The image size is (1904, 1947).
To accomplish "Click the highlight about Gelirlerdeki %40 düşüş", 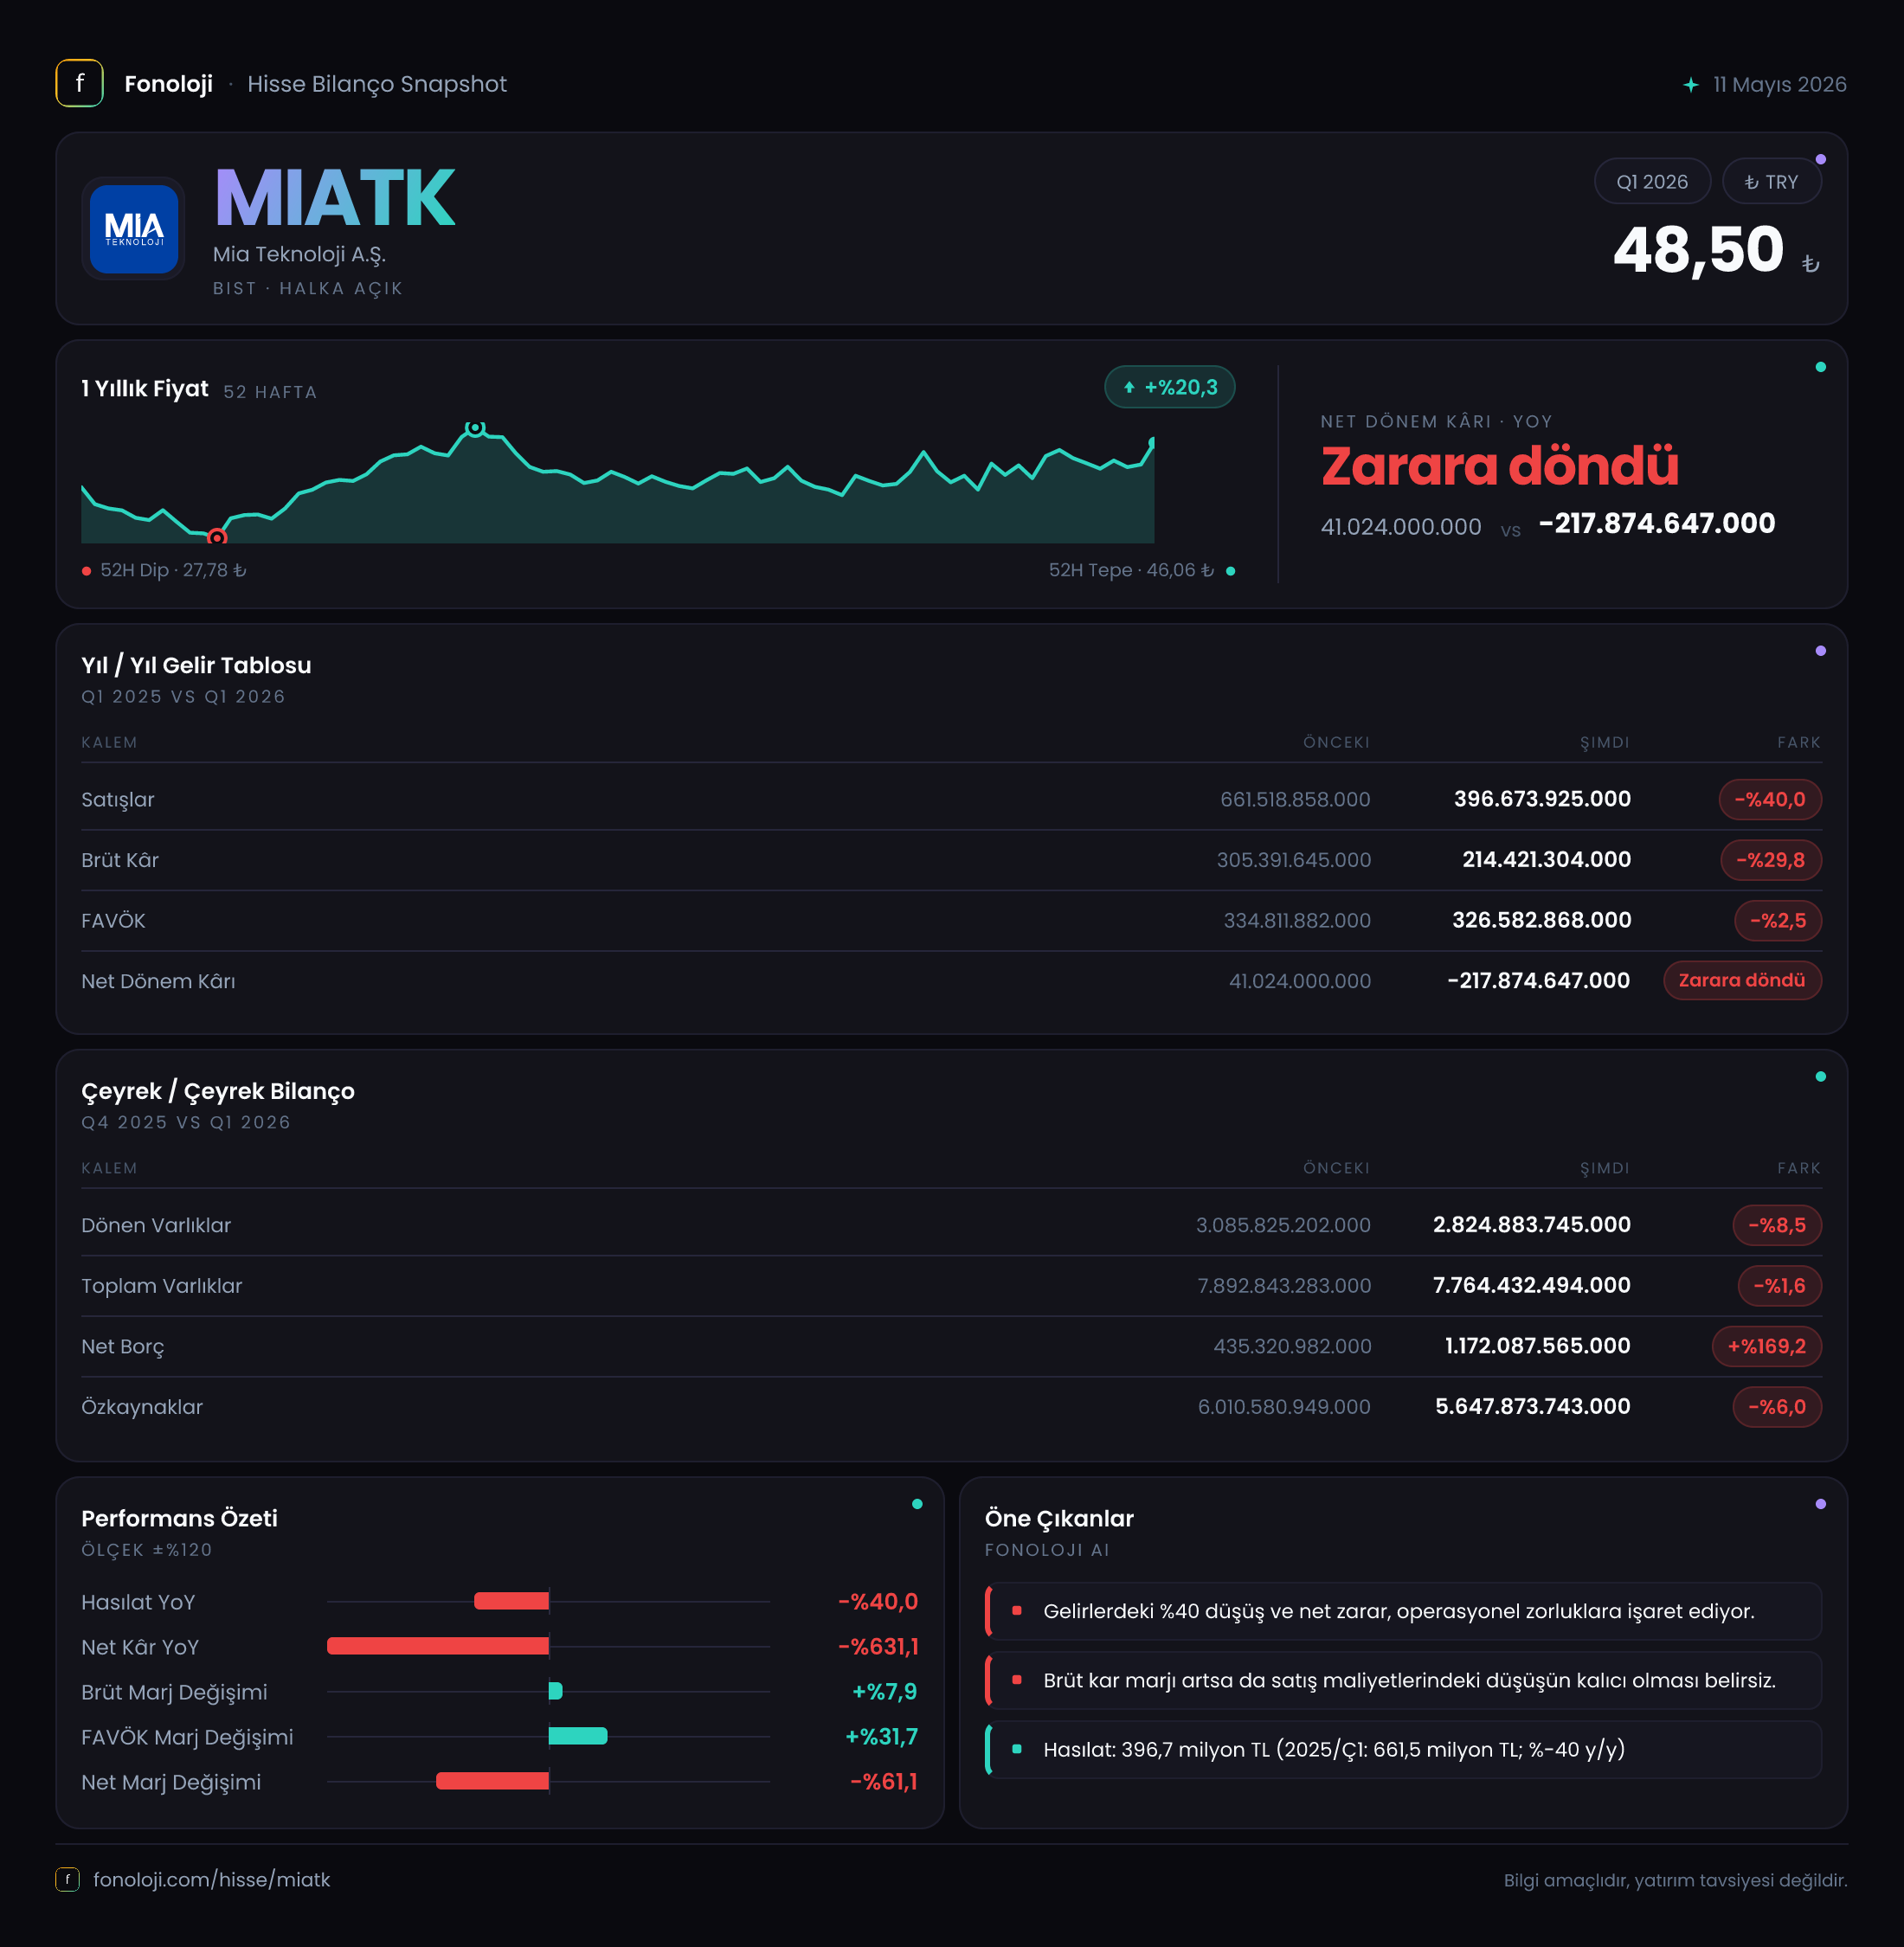I will 1403,1611.
